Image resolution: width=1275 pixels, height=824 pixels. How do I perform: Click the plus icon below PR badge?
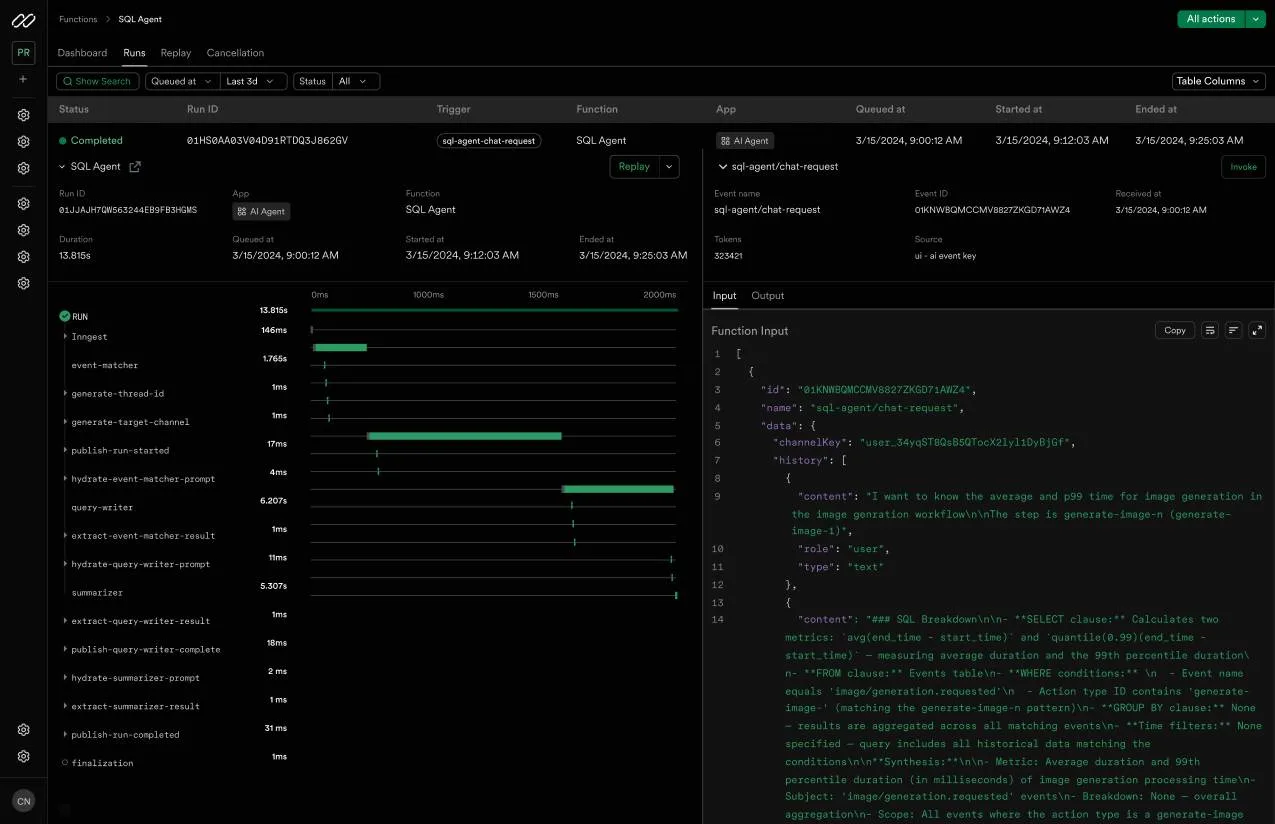point(23,80)
